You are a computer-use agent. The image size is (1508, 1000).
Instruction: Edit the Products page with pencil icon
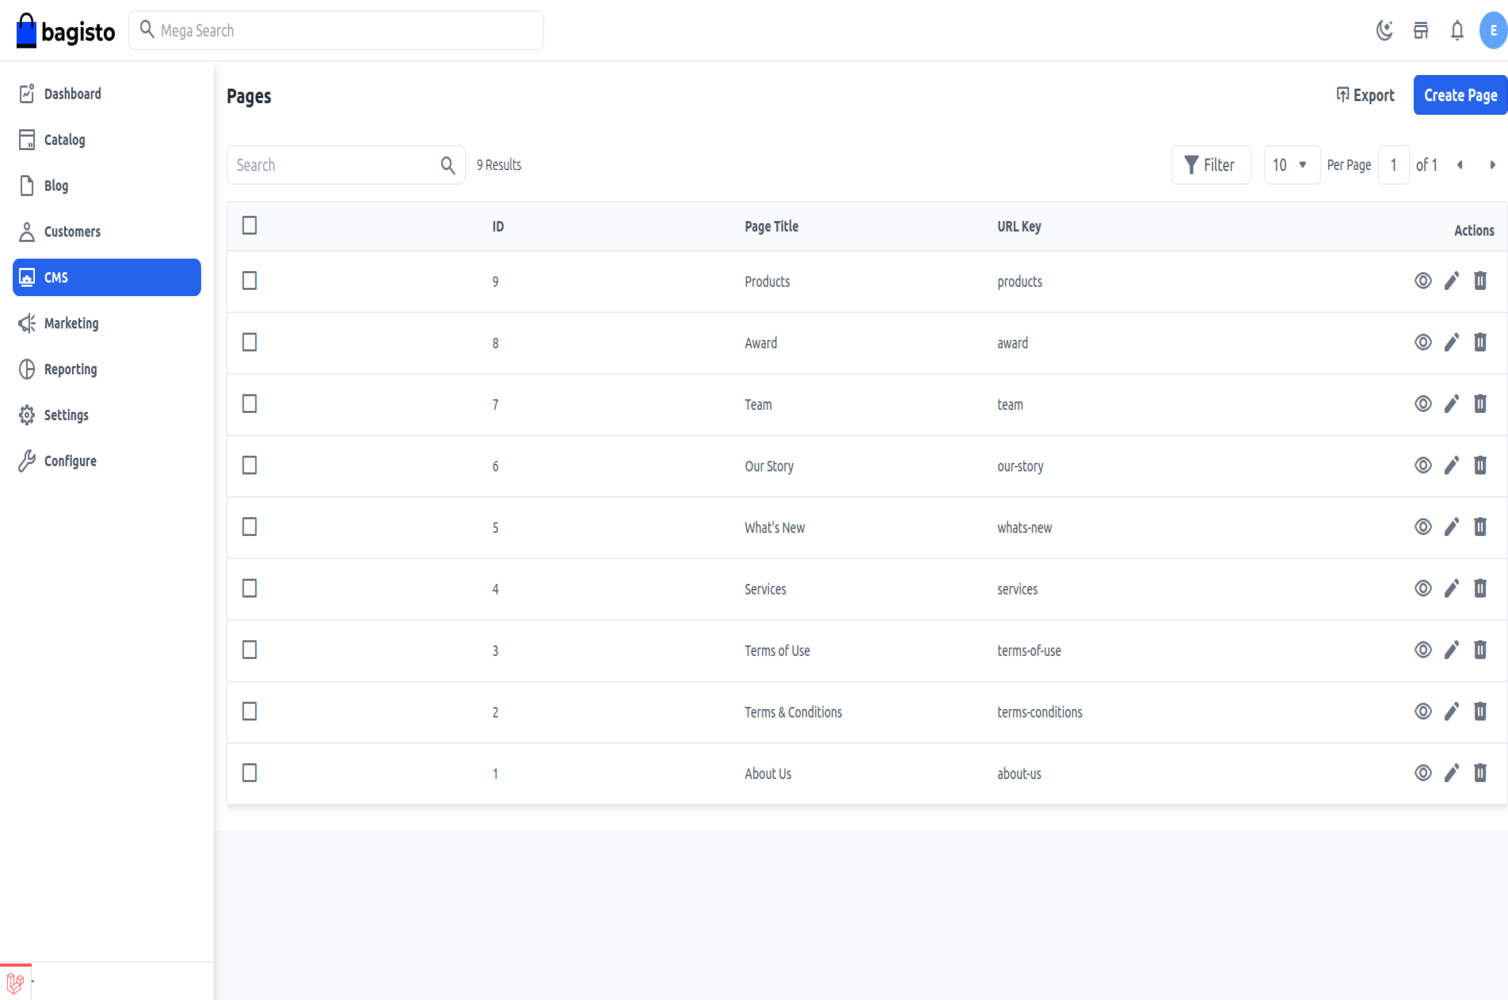pyautogui.click(x=1451, y=281)
